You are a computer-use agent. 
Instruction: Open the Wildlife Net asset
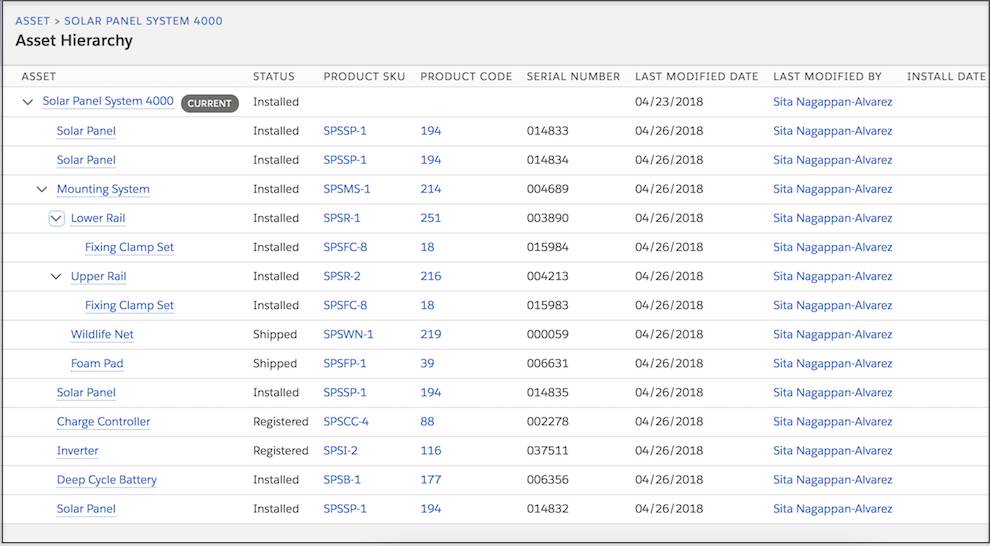[102, 334]
